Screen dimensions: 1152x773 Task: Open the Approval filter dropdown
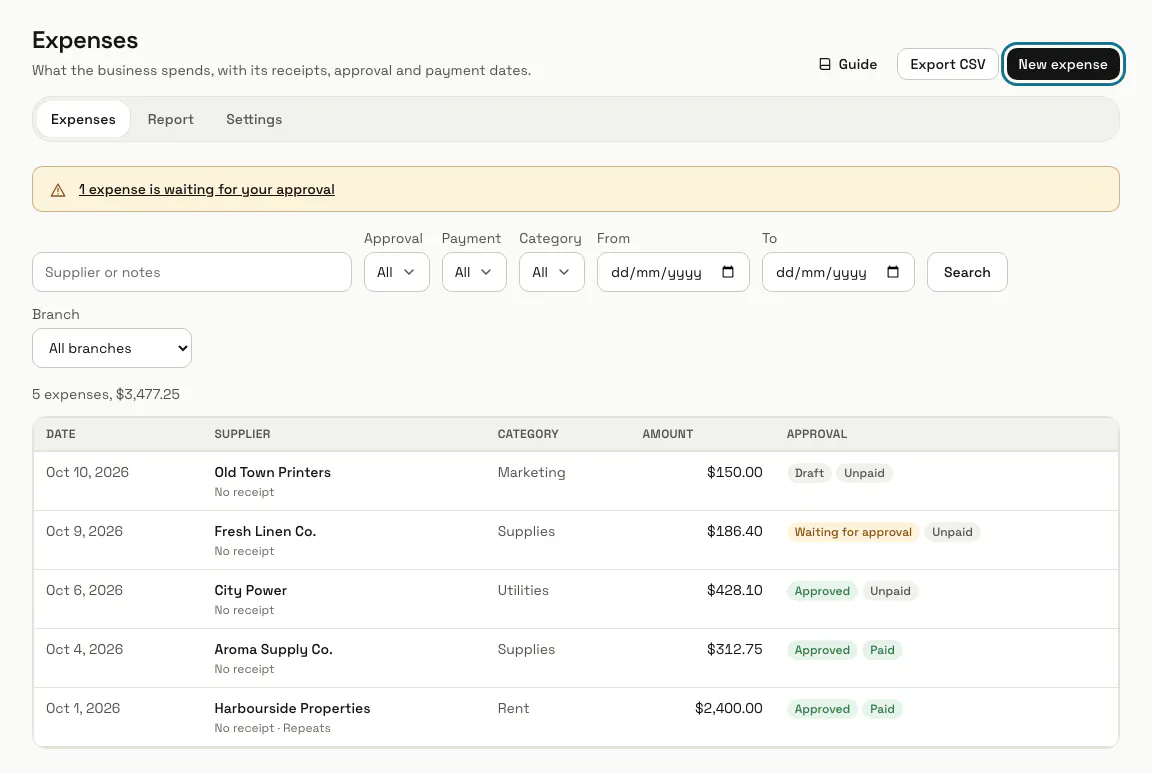[397, 272]
